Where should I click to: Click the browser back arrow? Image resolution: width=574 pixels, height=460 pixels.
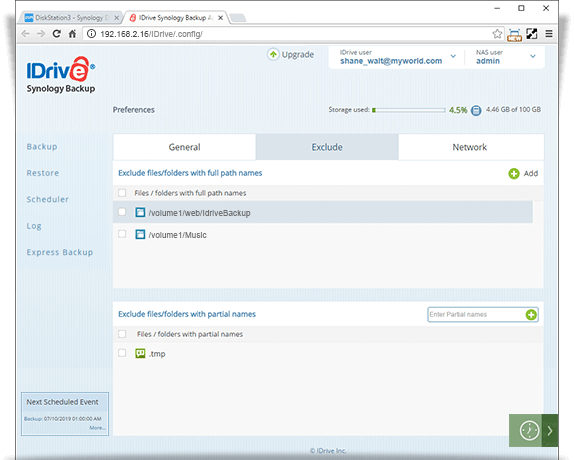(x=25, y=34)
